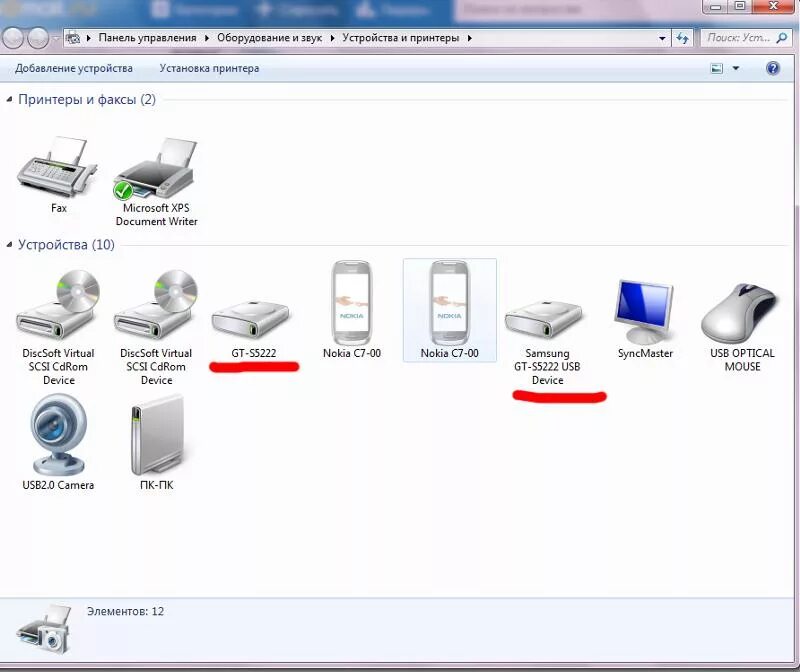Select the Microsoft XPS Document Writer printer icon
Screen dimensions: 800x672
[156, 169]
